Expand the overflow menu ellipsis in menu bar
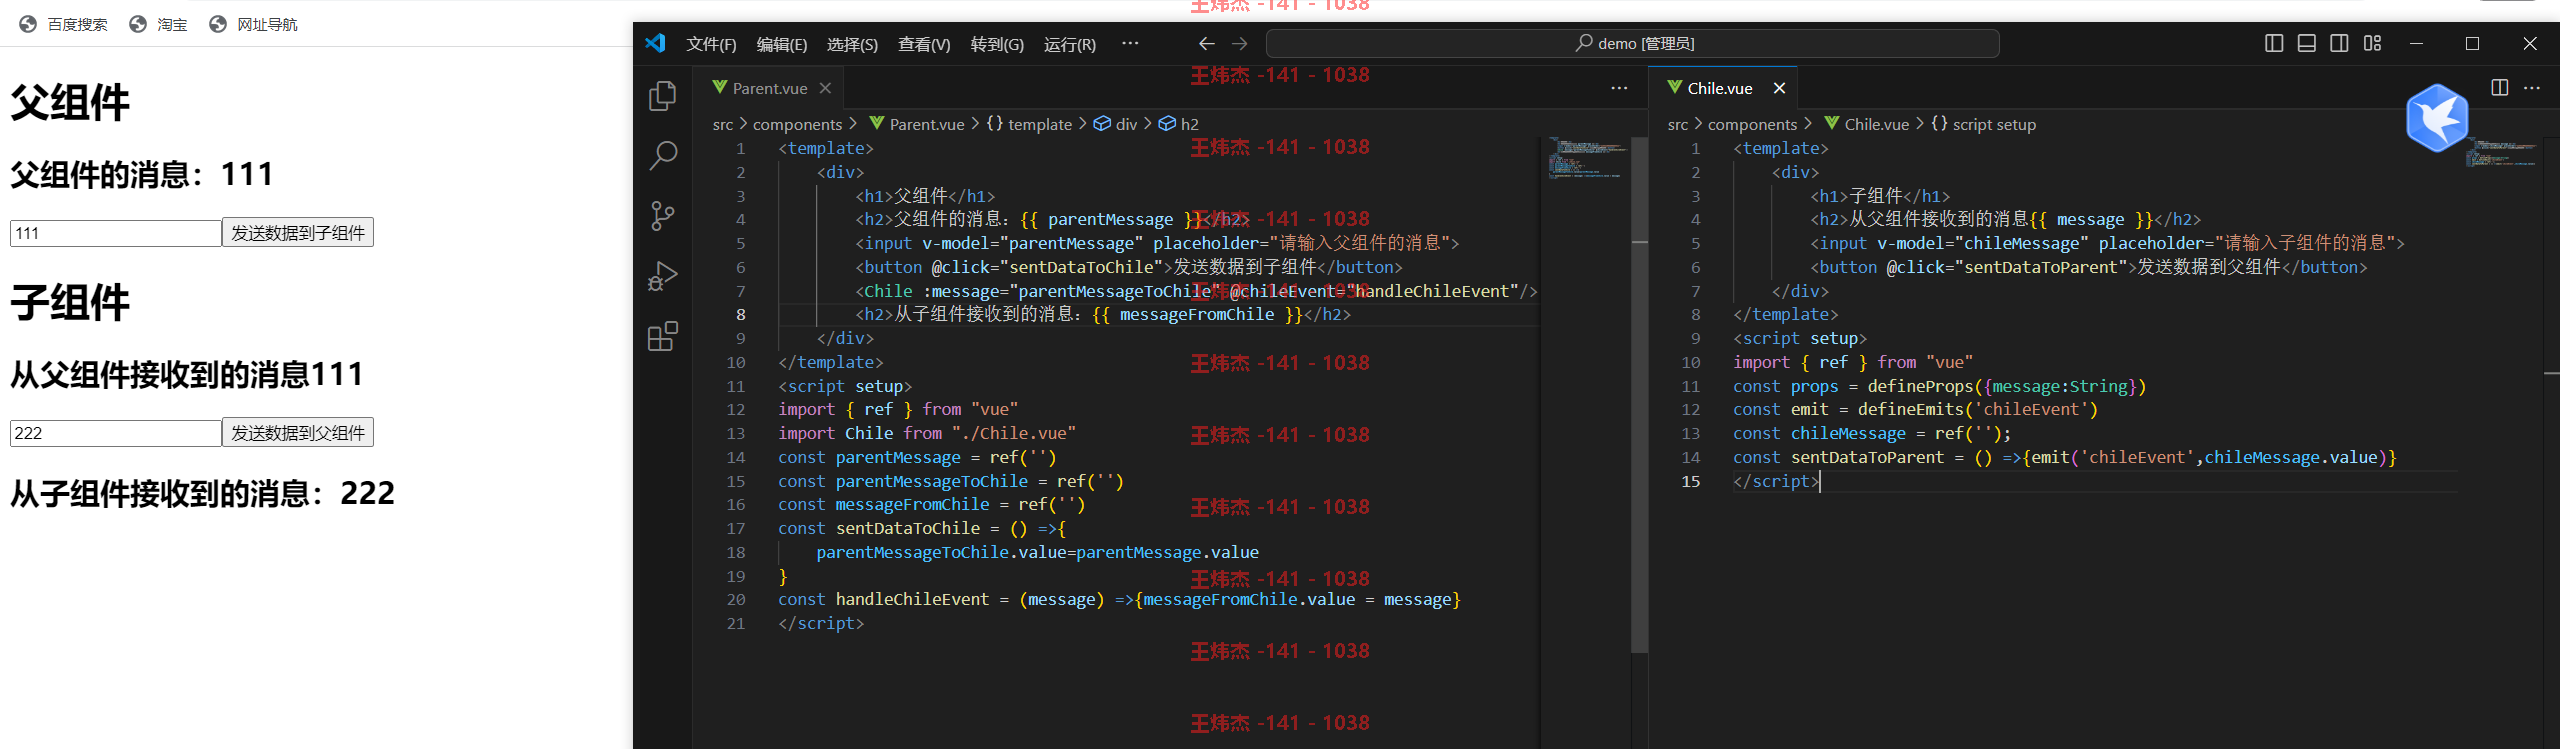The width and height of the screenshot is (2560, 749). pos(1130,43)
